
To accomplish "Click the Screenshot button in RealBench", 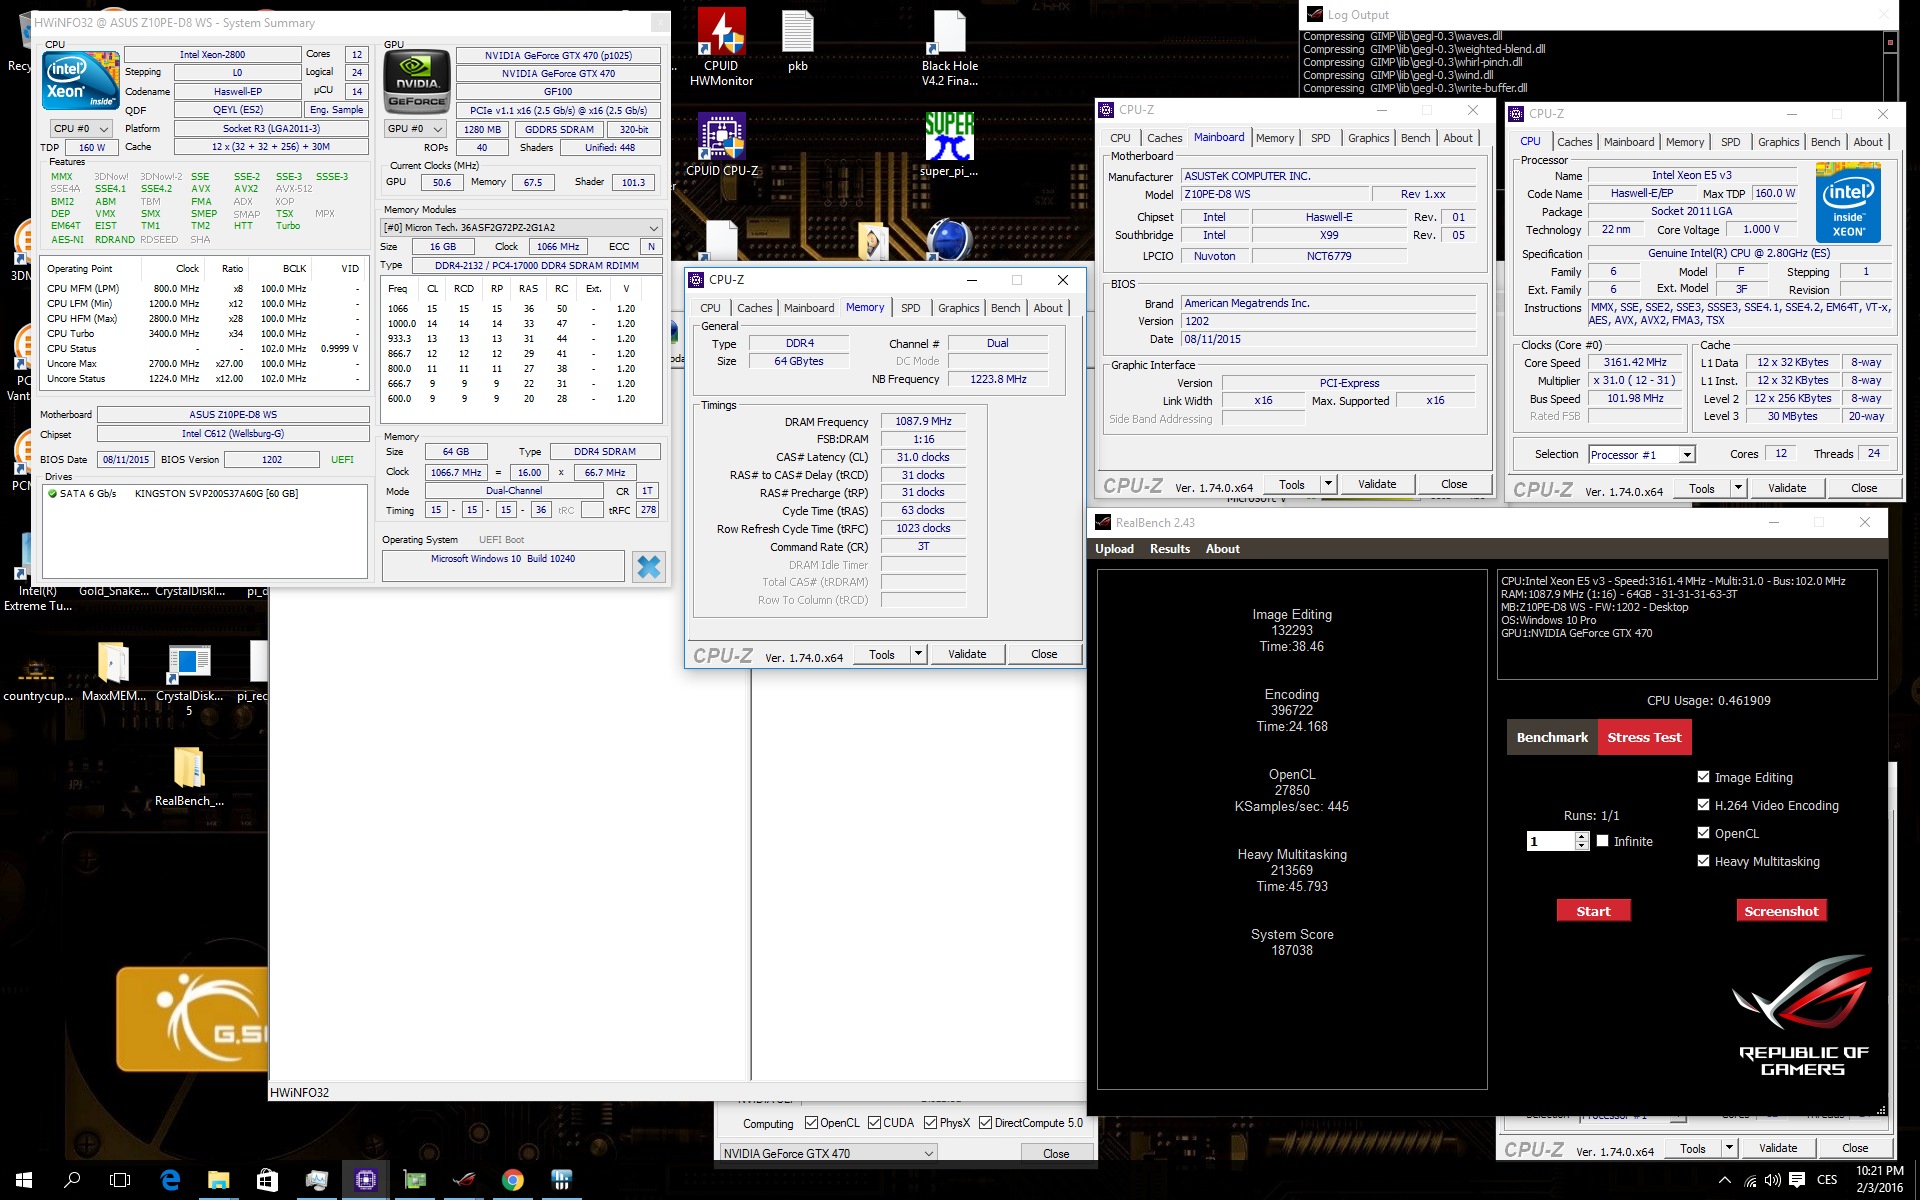I will click(1781, 911).
